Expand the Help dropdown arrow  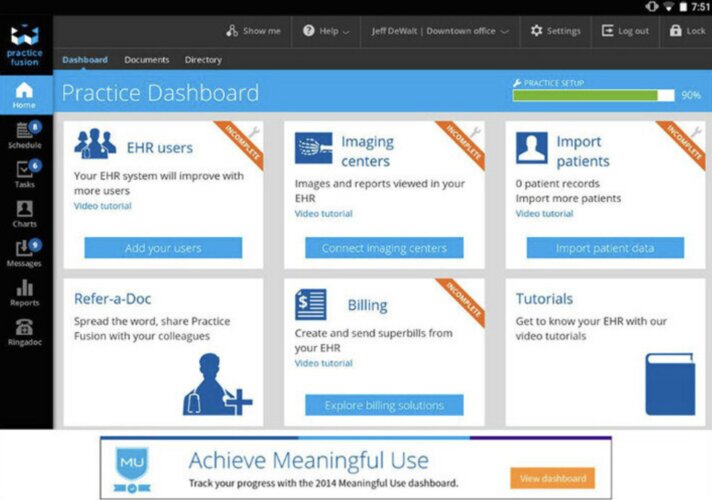(346, 32)
